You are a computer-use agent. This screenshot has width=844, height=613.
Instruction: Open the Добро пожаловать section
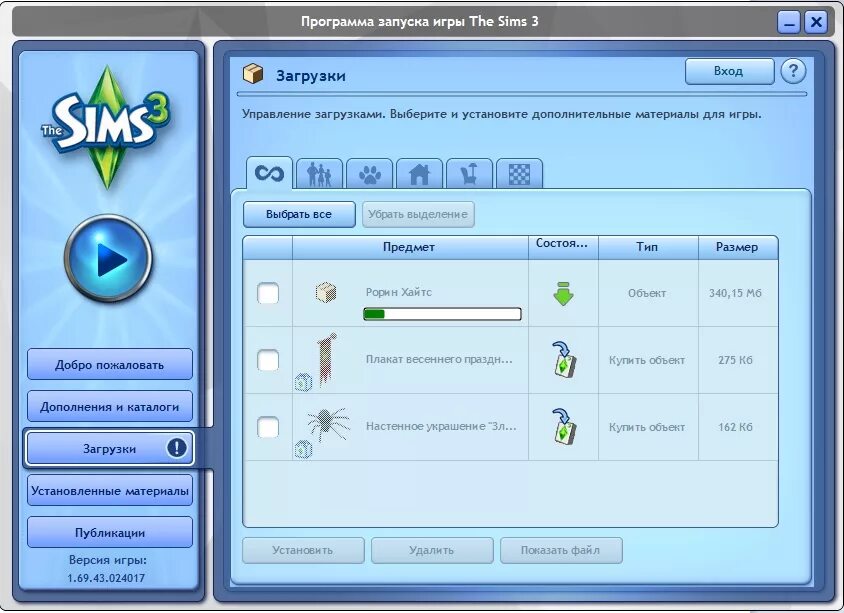110,364
